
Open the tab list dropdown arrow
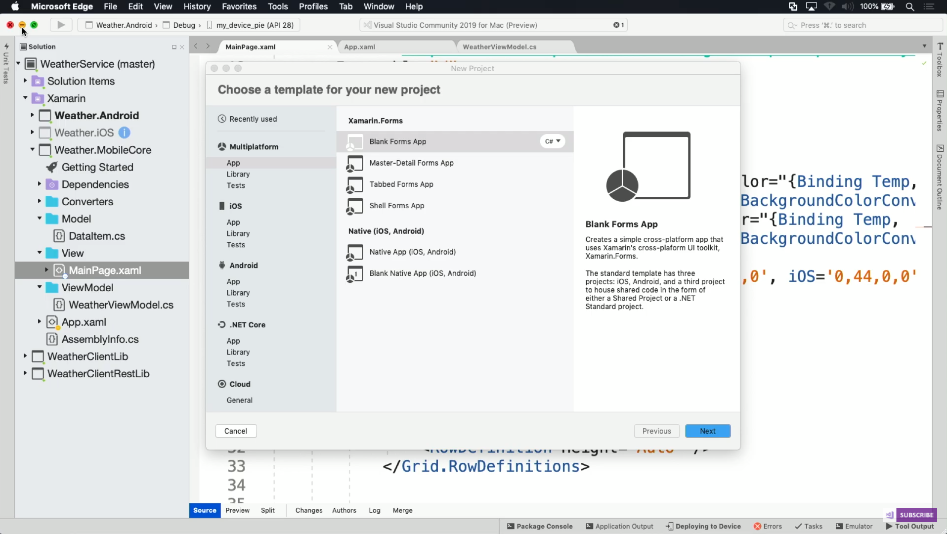924,47
